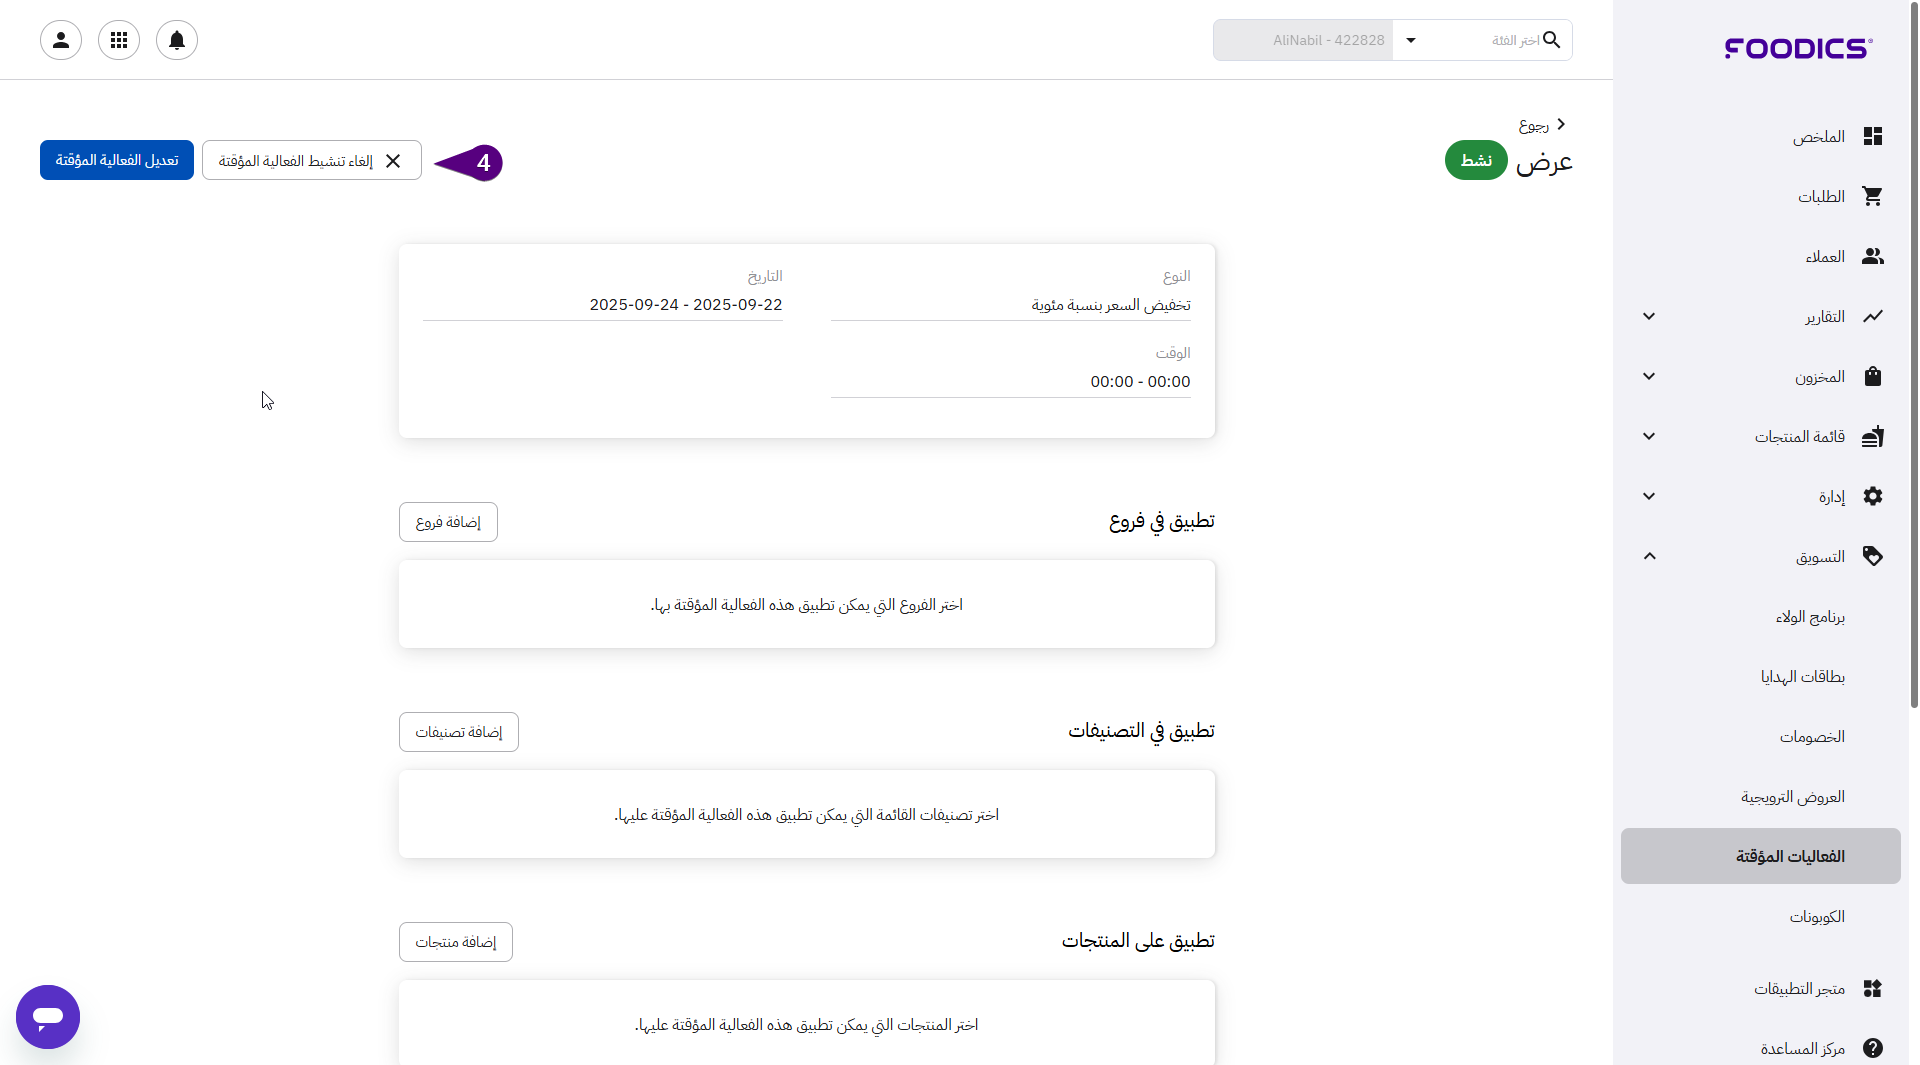This screenshot has height=1065, width=1920.
Task: Click the Customers people icon
Action: (x=1872, y=256)
